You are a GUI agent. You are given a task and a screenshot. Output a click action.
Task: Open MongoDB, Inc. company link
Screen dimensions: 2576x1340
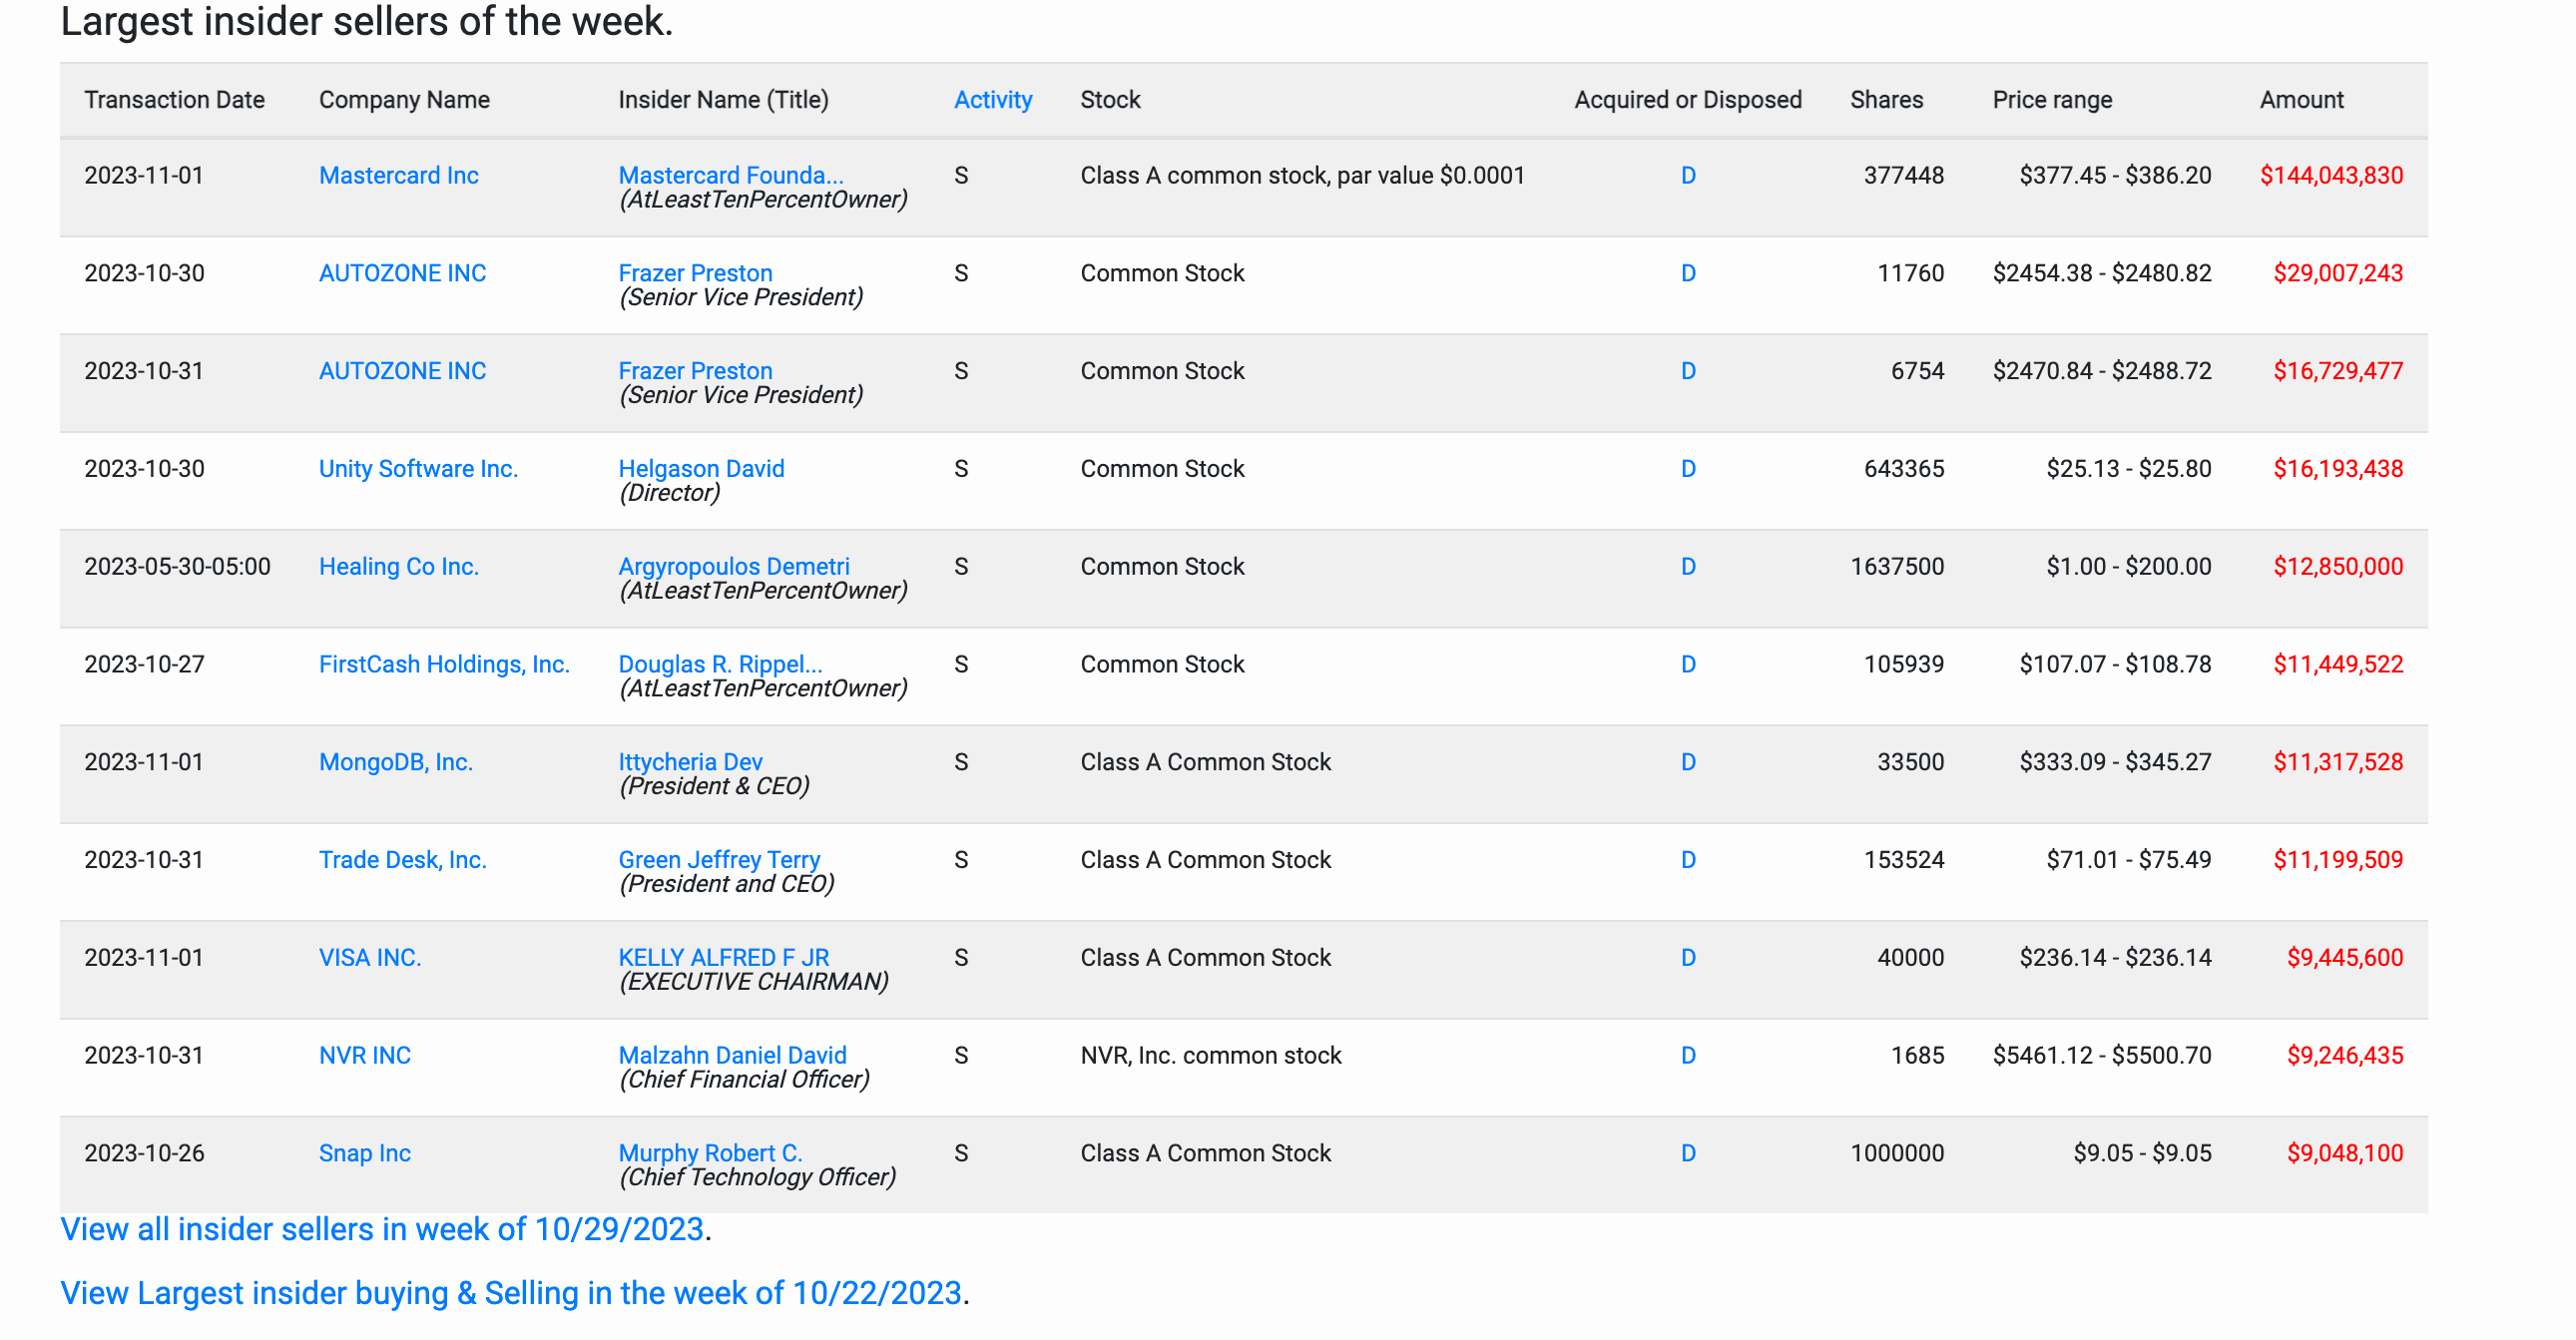(x=395, y=763)
